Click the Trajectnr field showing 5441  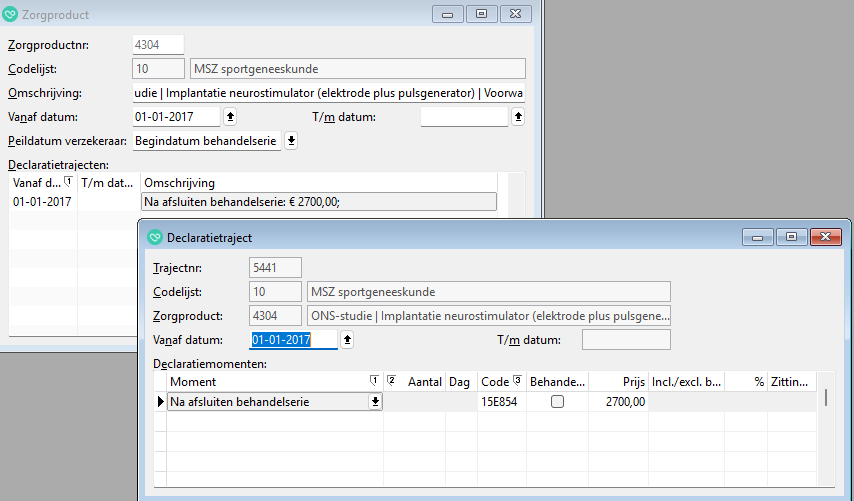[275, 268]
